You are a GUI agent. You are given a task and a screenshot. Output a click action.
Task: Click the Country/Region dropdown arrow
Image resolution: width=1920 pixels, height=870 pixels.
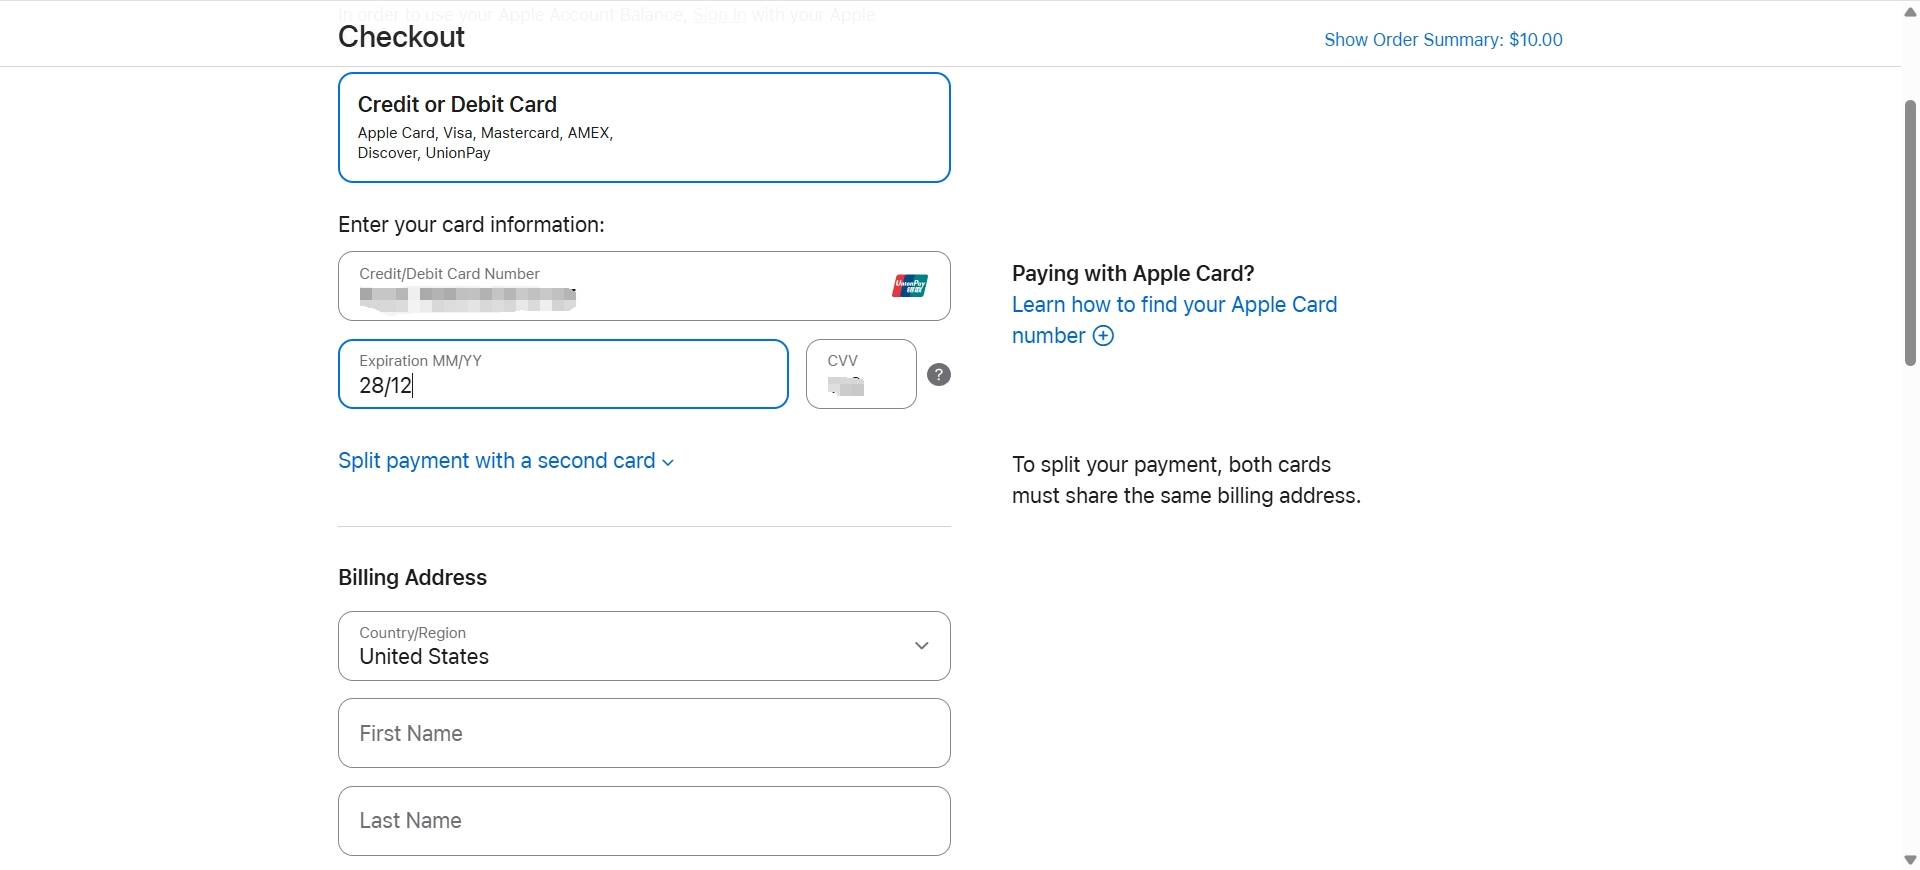coord(922,646)
